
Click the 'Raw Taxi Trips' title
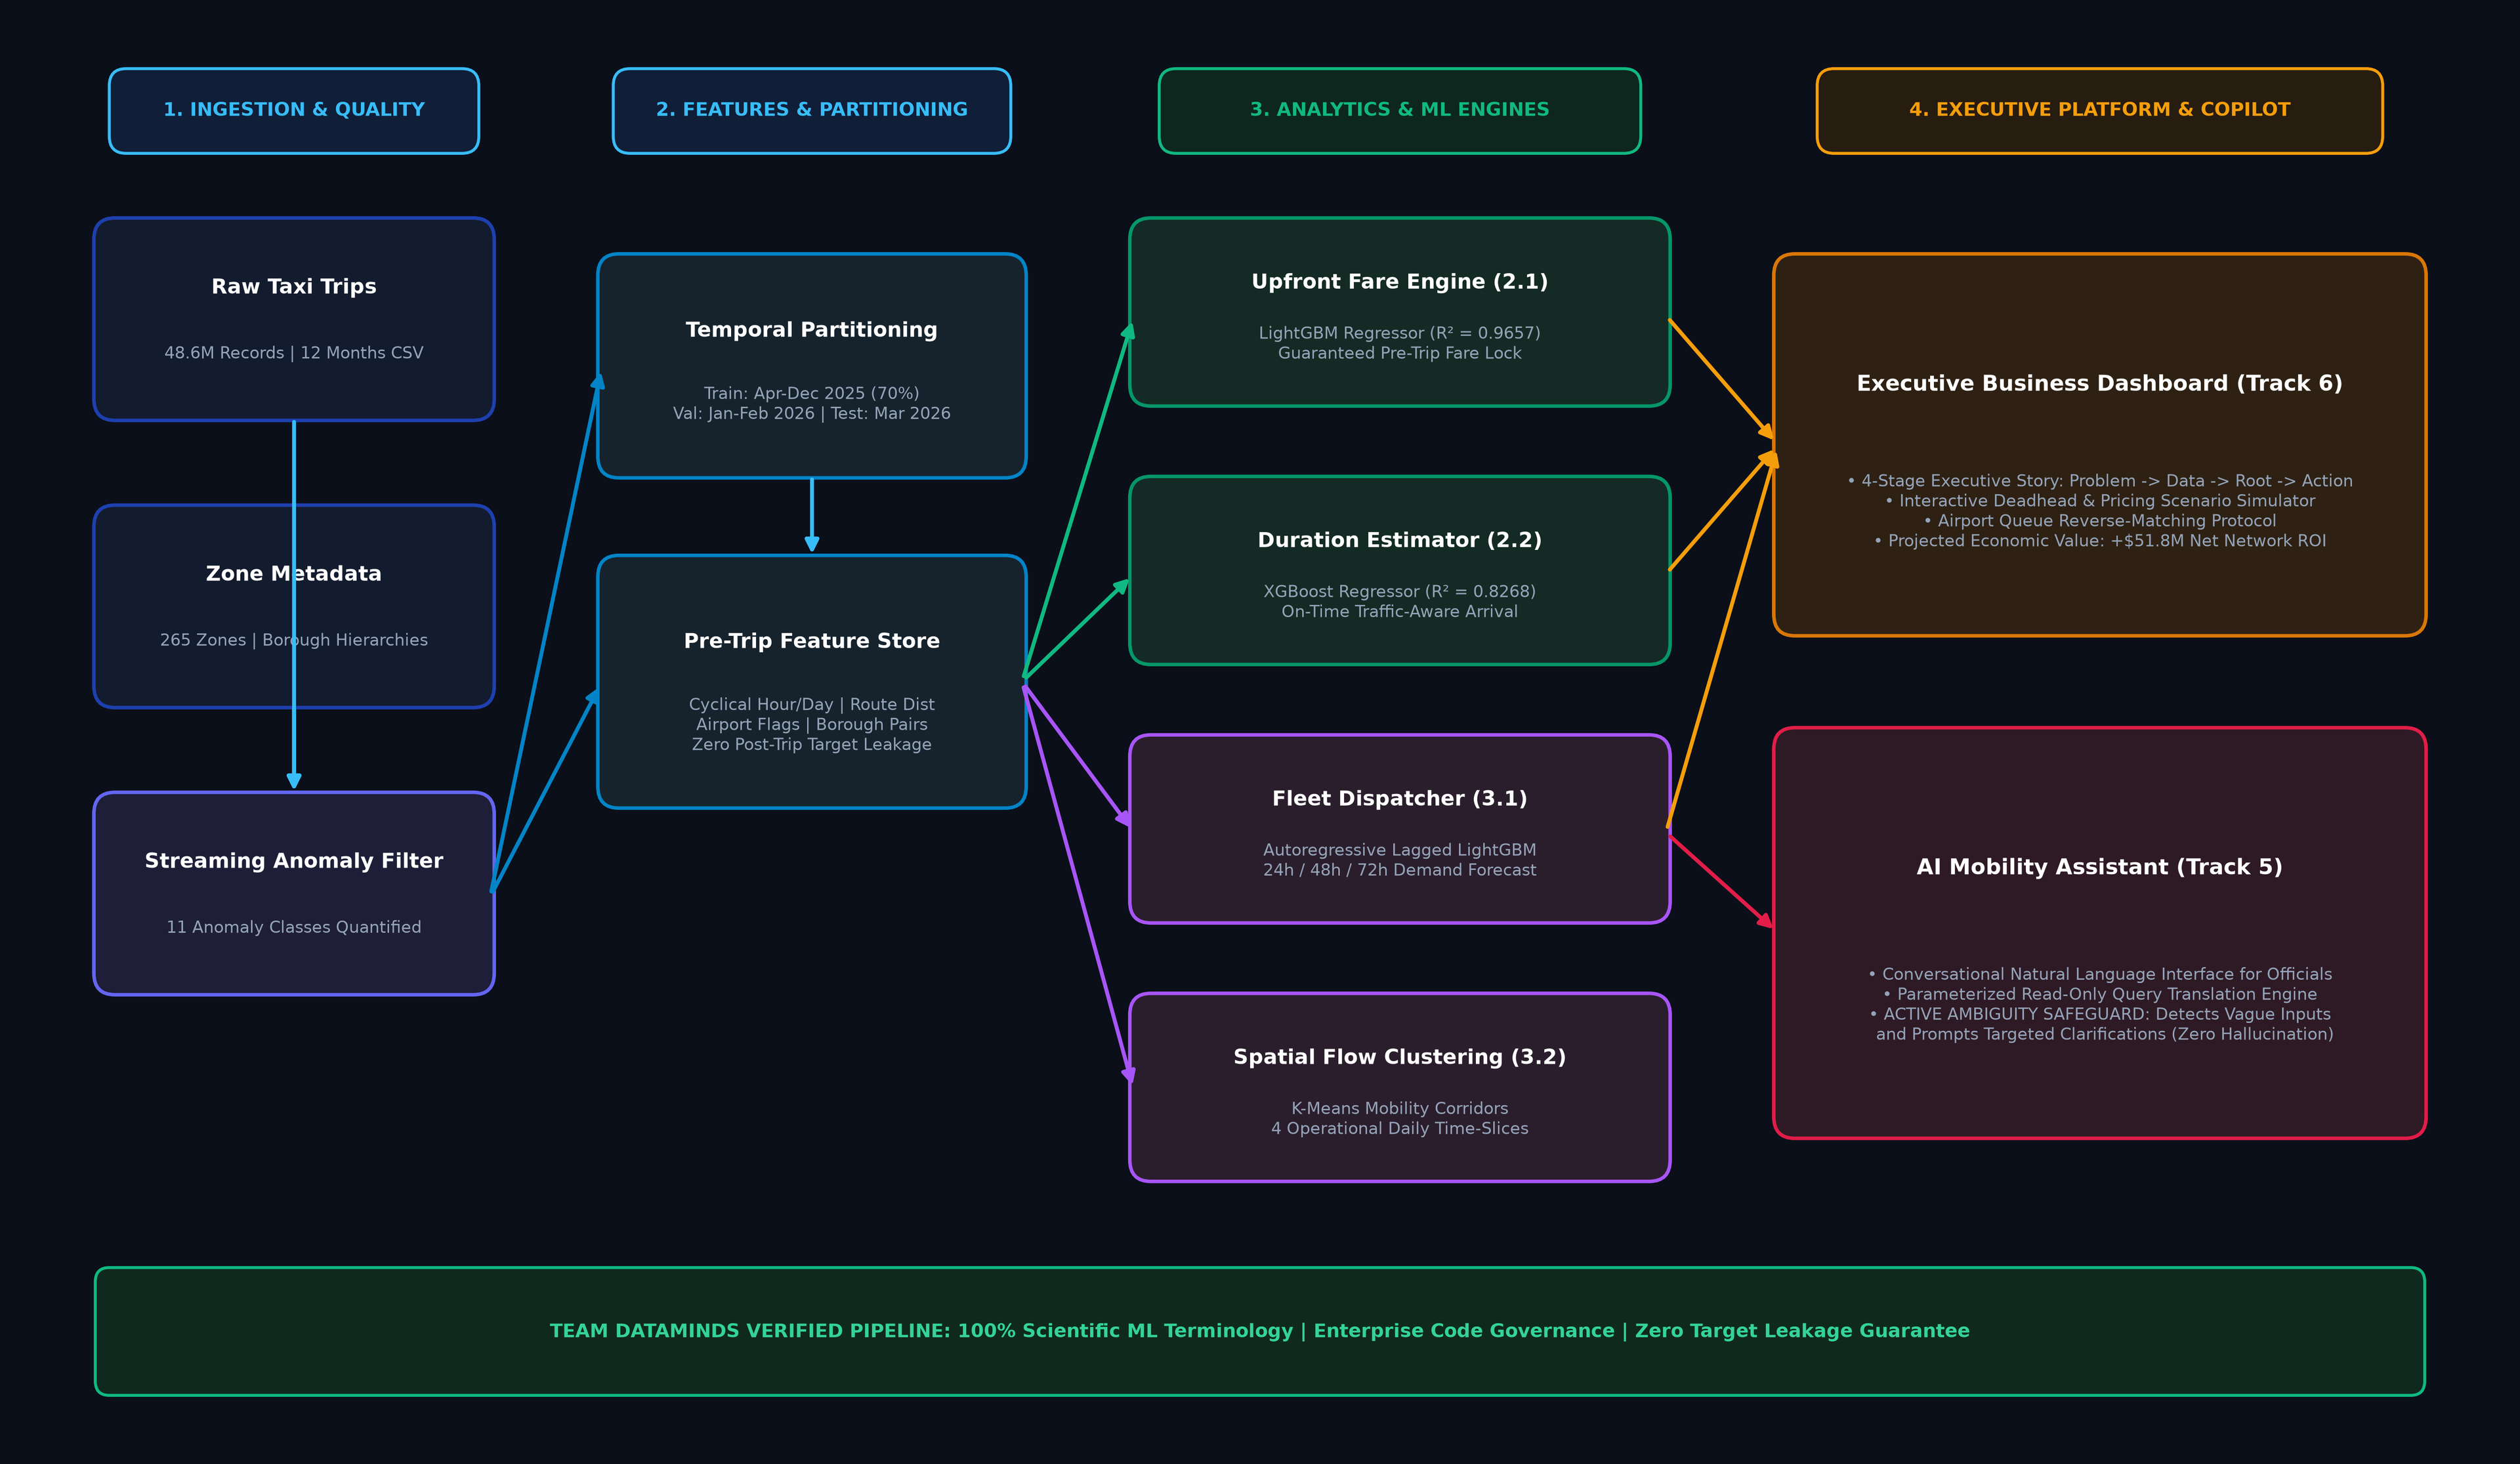pyautogui.click(x=294, y=287)
